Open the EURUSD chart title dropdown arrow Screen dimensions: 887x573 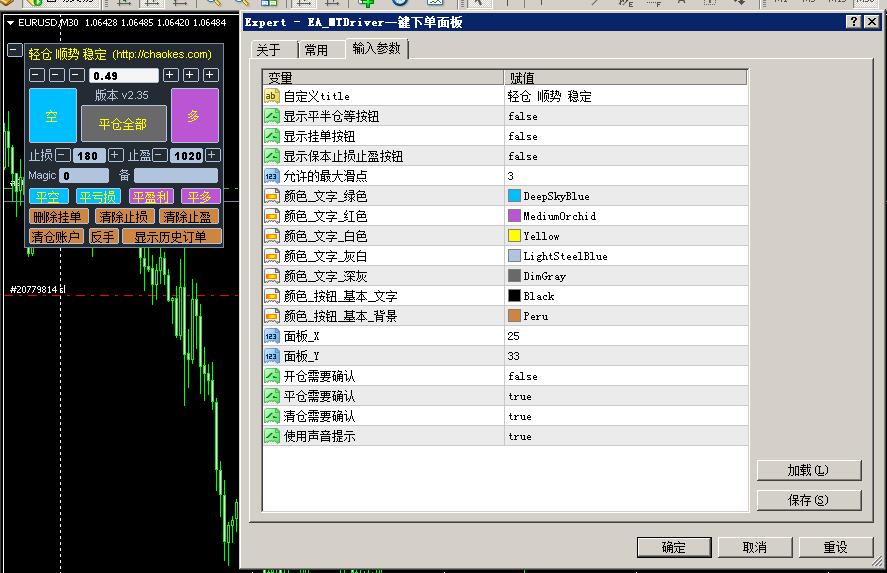click(x=11, y=22)
